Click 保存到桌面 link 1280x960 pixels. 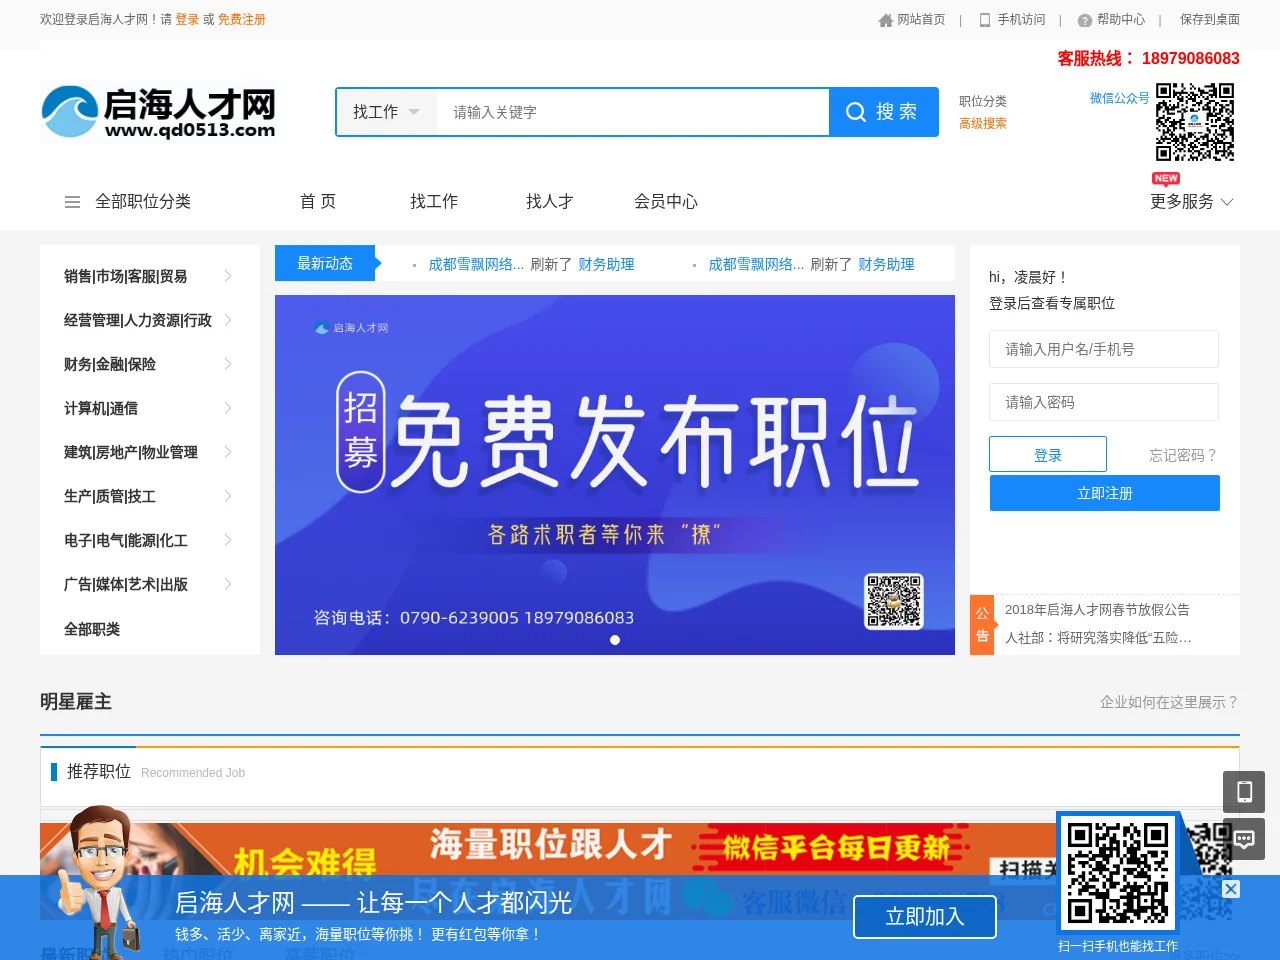pos(1210,19)
